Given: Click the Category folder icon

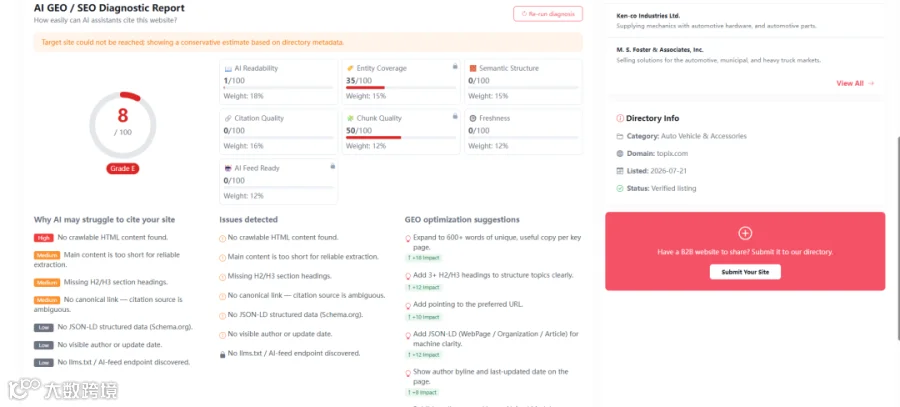Looking at the screenshot, I should tap(619, 137).
